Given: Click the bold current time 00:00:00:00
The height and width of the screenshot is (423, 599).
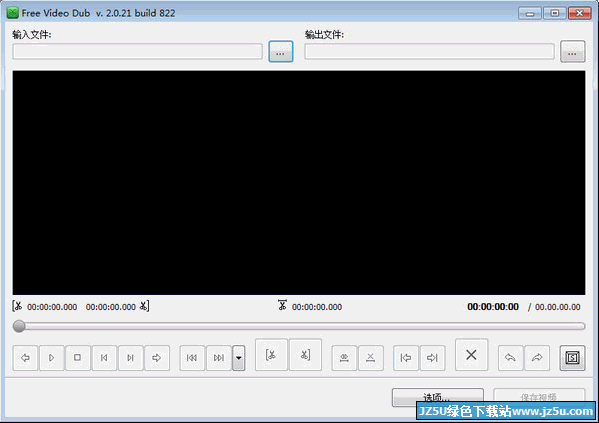Looking at the screenshot, I should [x=493, y=307].
